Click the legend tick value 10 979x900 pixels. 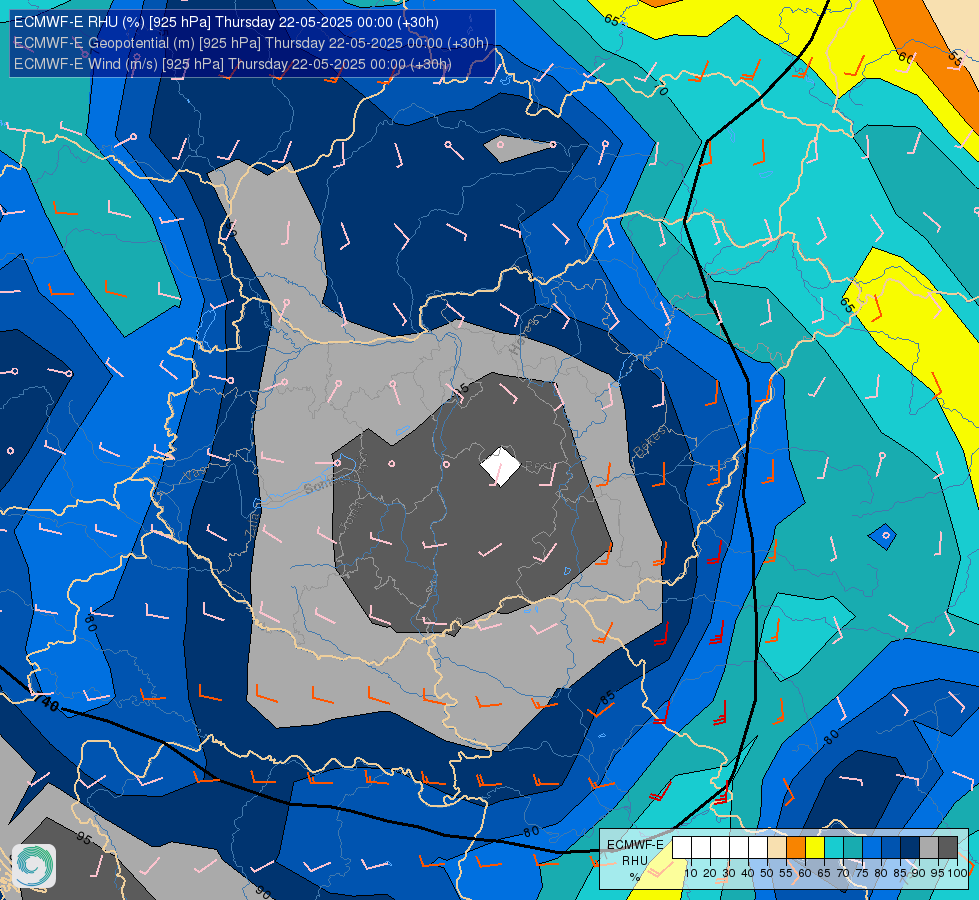point(691,873)
